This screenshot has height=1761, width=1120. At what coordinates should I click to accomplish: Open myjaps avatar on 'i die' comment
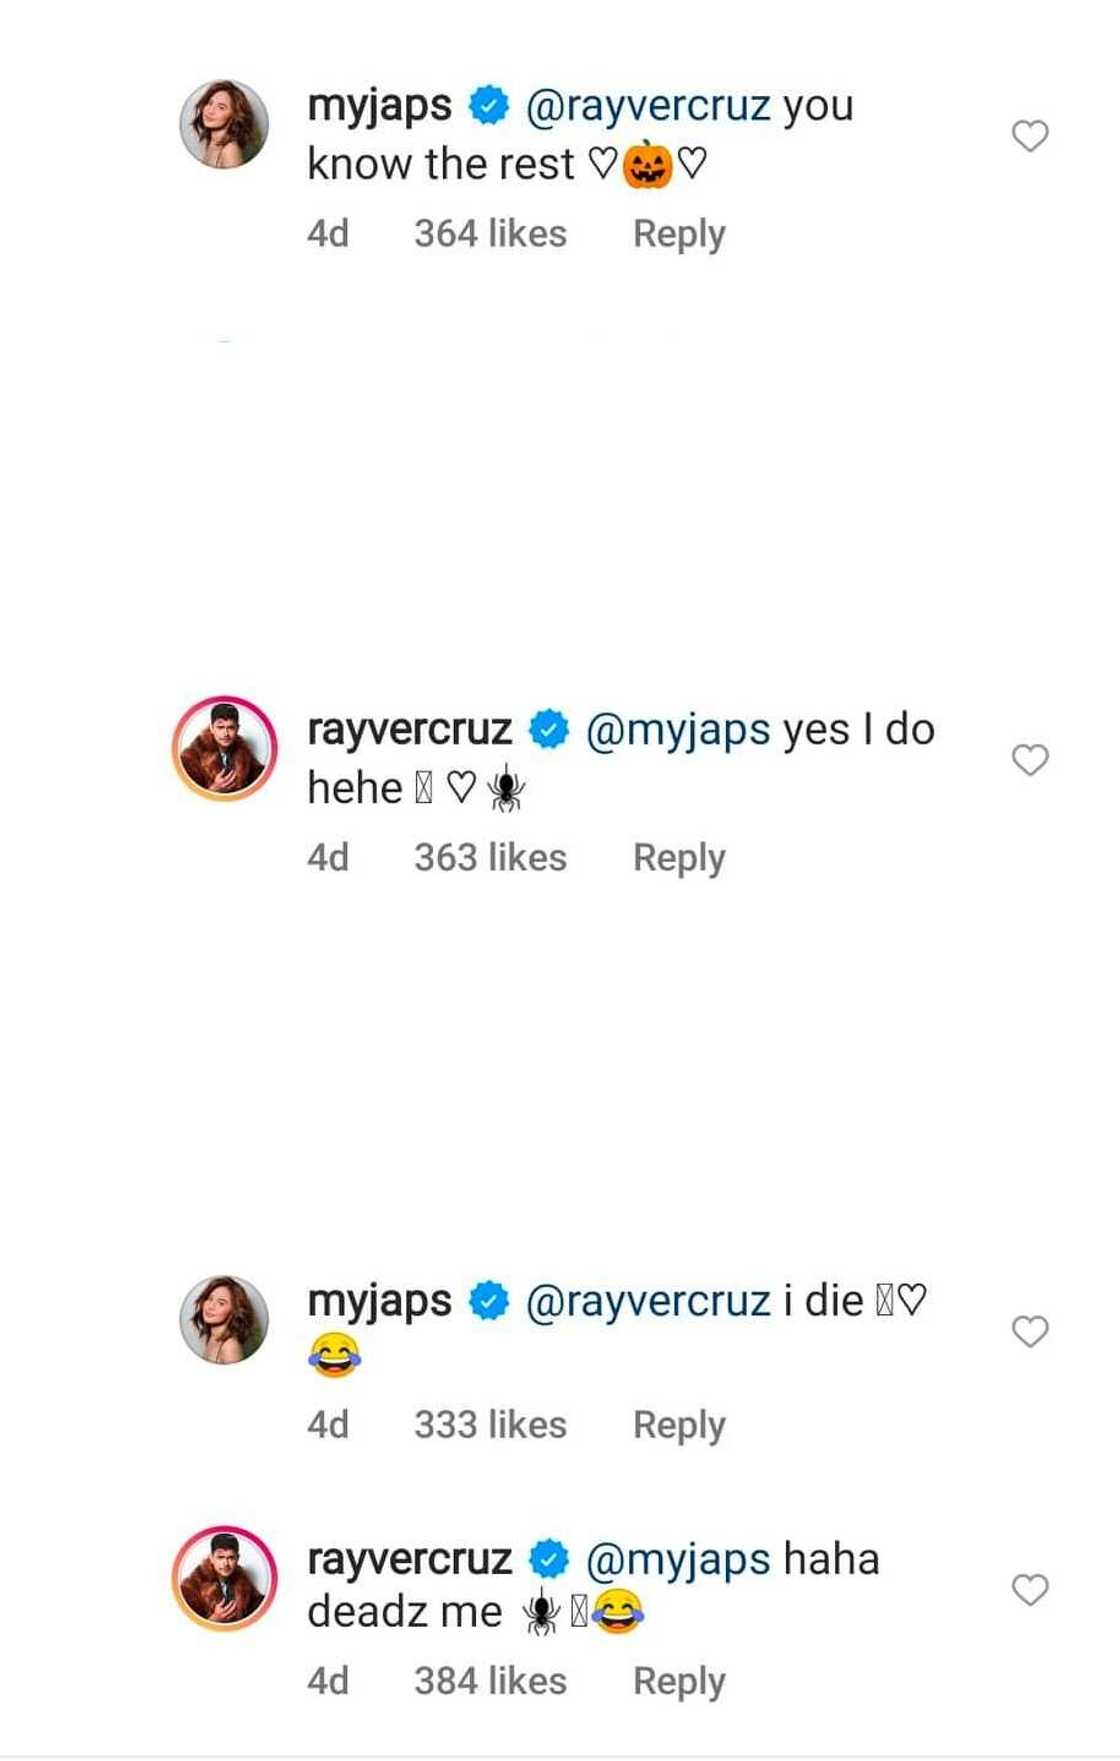coord(224,1320)
